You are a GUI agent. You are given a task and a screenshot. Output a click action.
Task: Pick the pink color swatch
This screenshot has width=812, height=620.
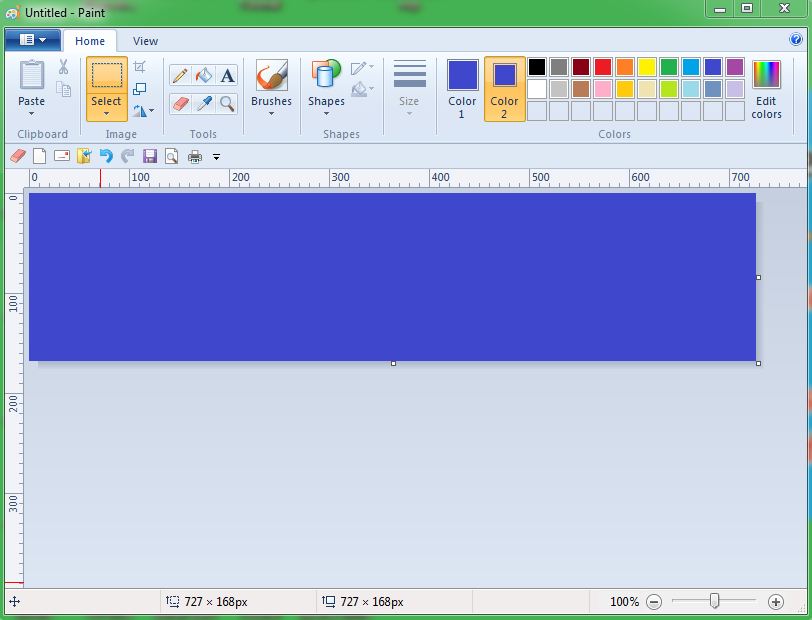tap(603, 89)
